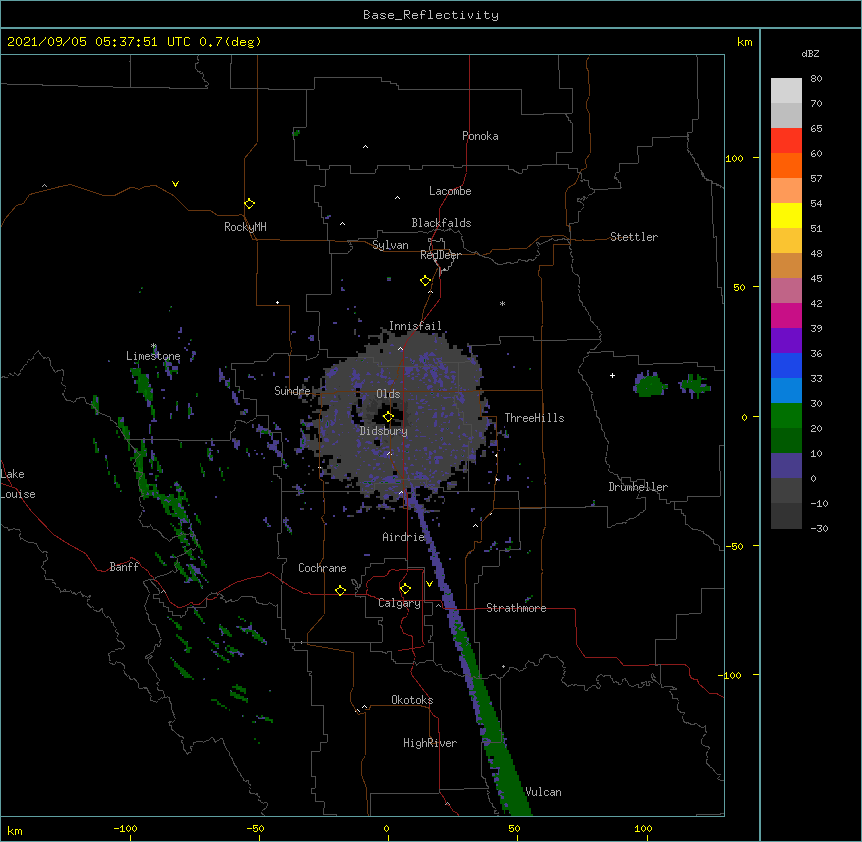Click the yellow diamond marker near Cochrane
The height and width of the screenshot is (842, 862).
[340, 590]
